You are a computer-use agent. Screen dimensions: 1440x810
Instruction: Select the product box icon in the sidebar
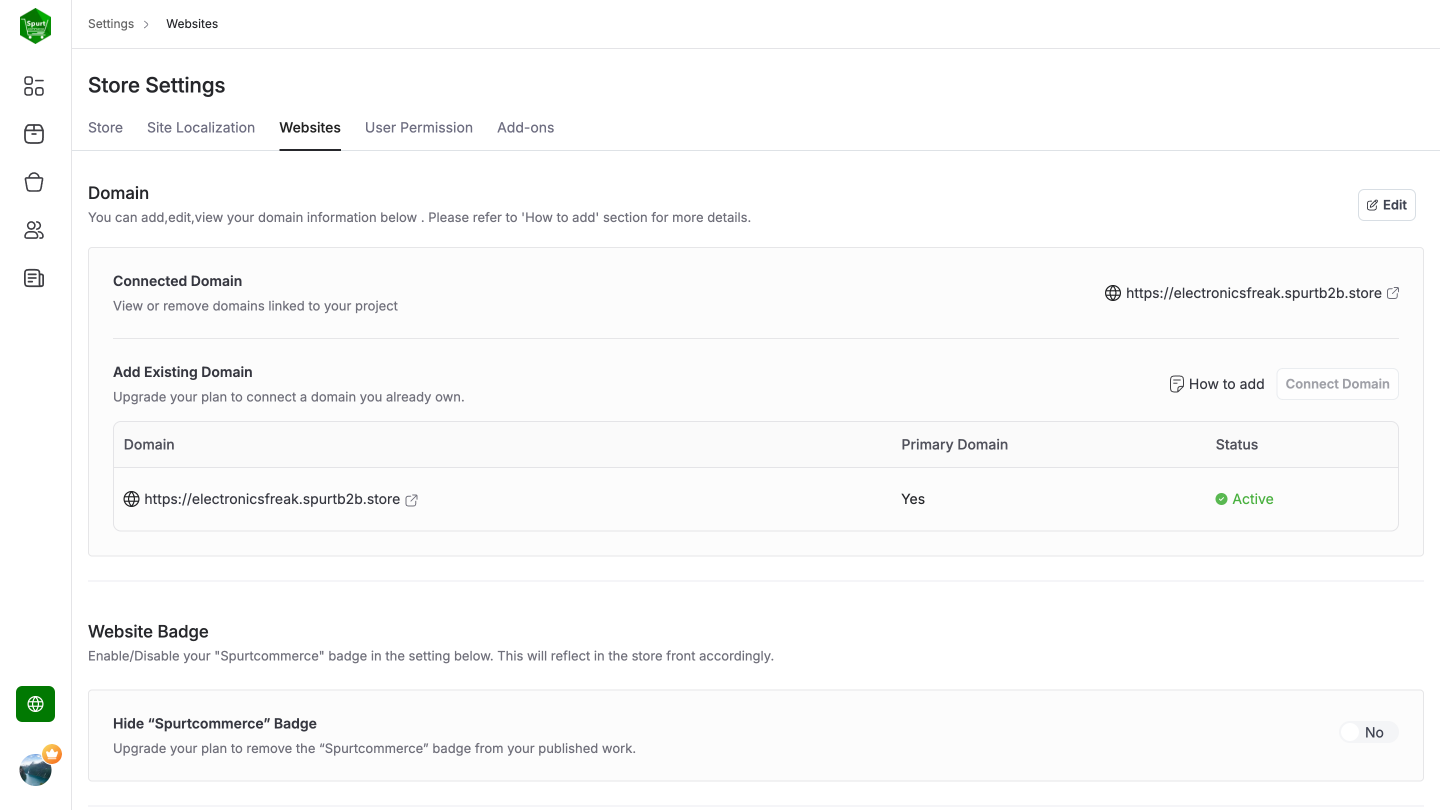point(33,134)
